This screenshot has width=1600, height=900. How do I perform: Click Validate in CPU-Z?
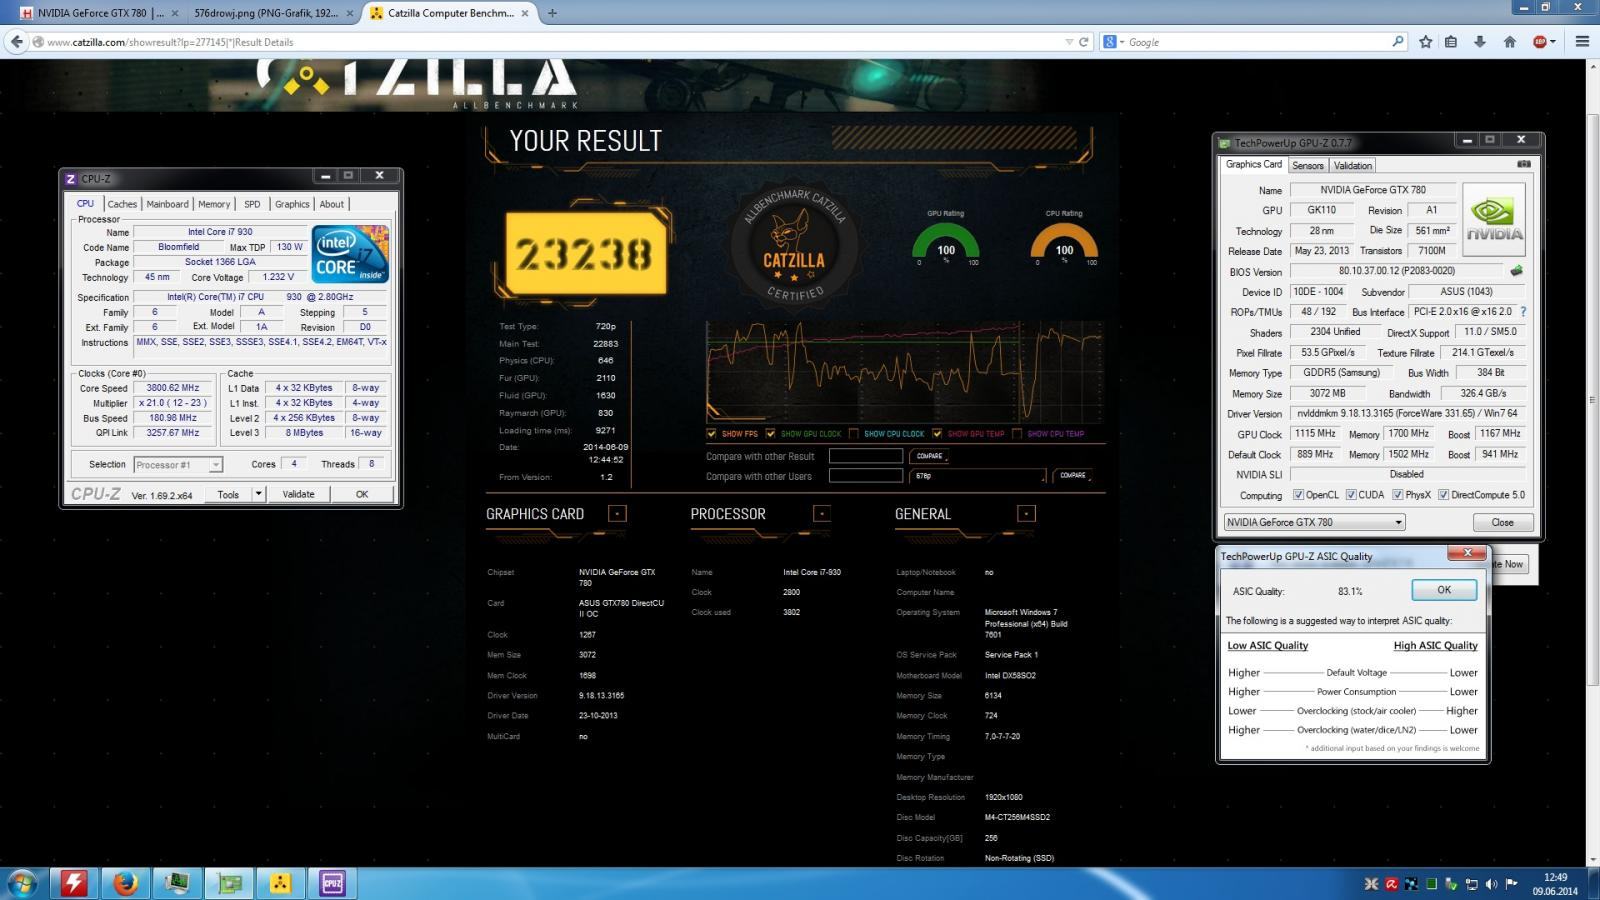298,494
